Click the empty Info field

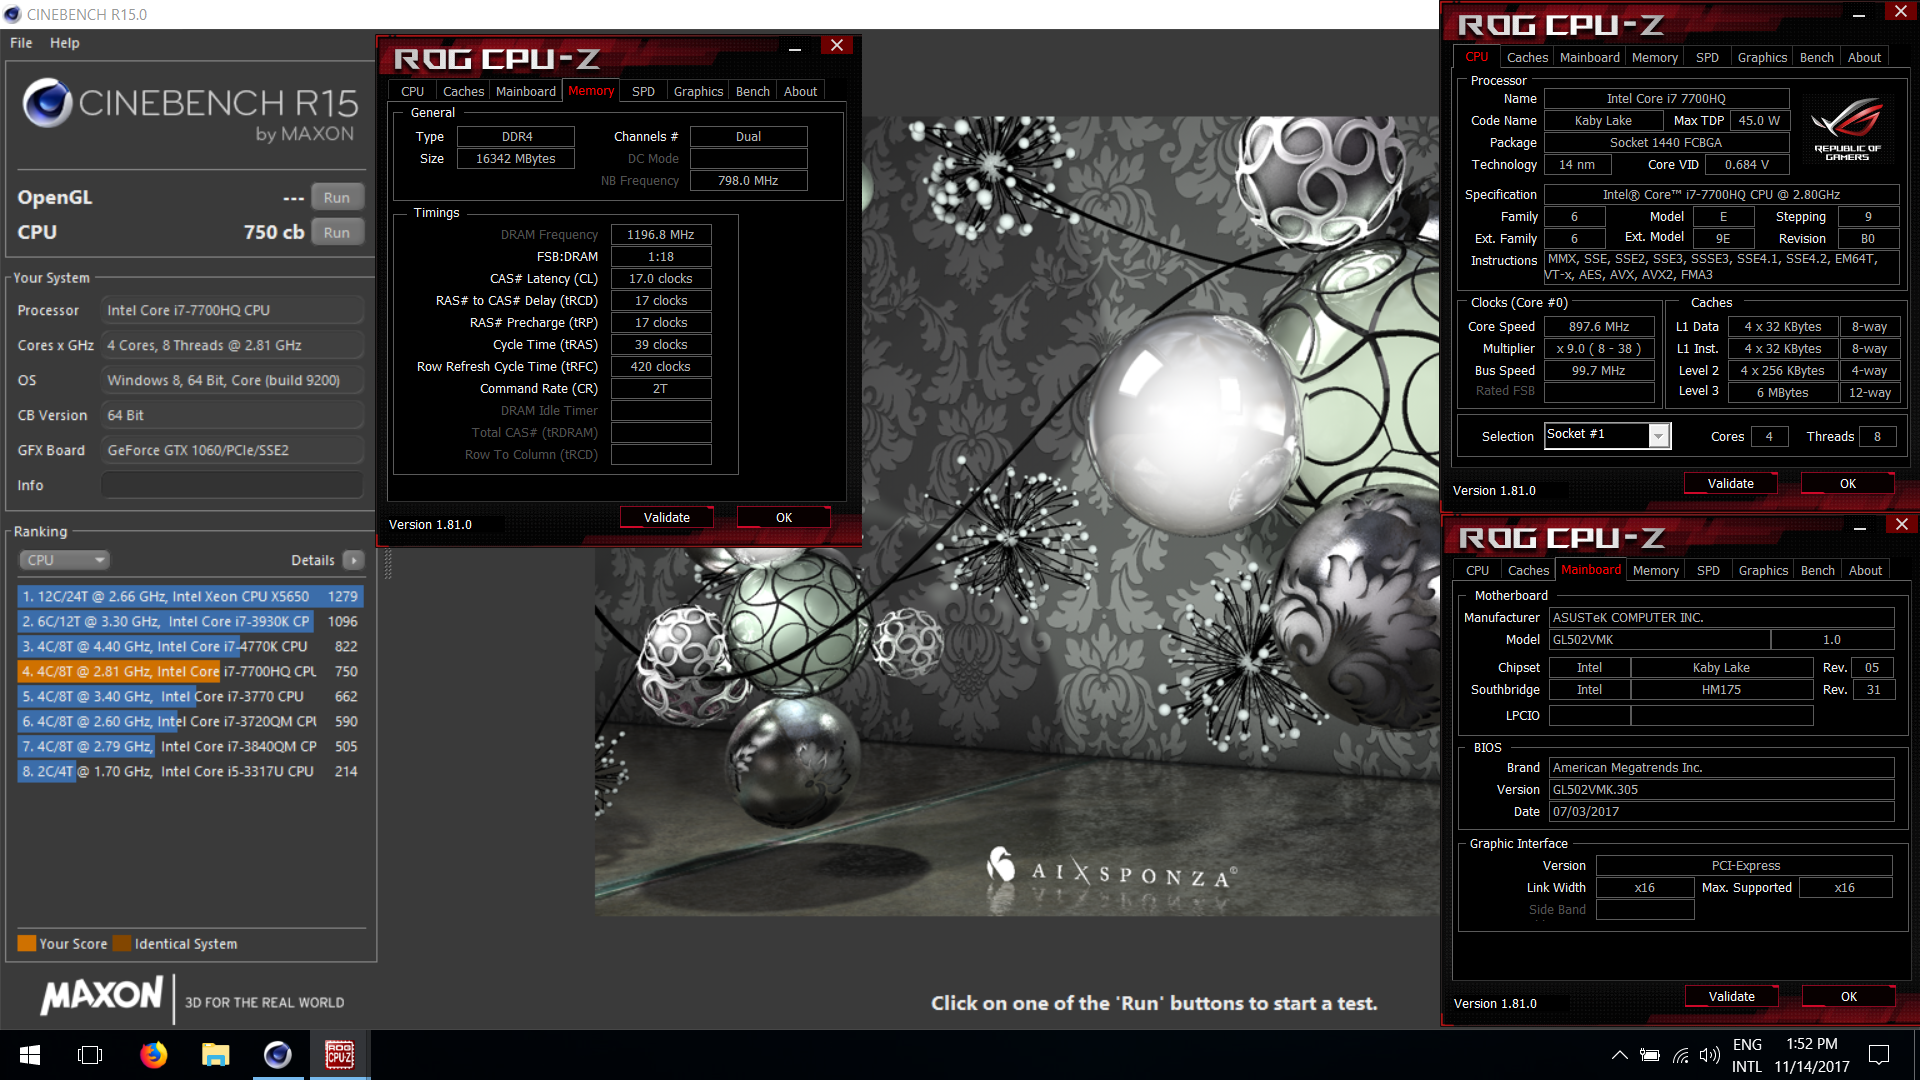[x=232, y=485]
